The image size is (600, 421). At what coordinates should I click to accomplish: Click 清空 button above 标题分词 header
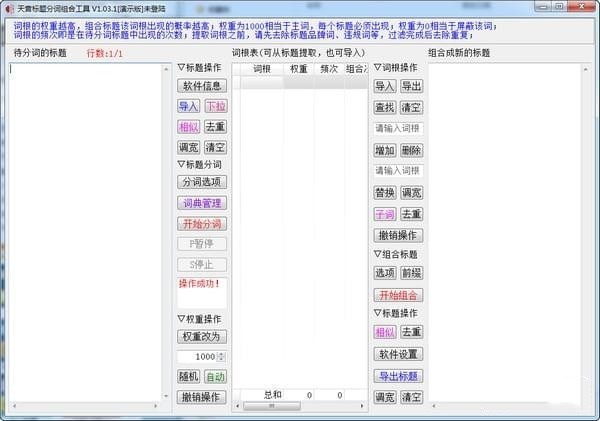click(x=215, y=147)
